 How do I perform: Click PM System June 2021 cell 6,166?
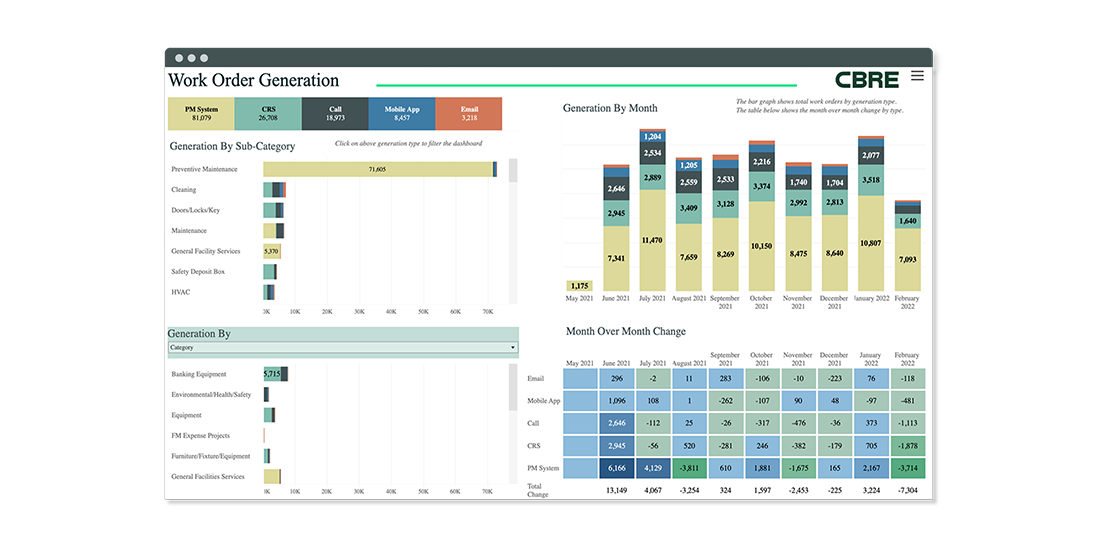coord(616,468)
